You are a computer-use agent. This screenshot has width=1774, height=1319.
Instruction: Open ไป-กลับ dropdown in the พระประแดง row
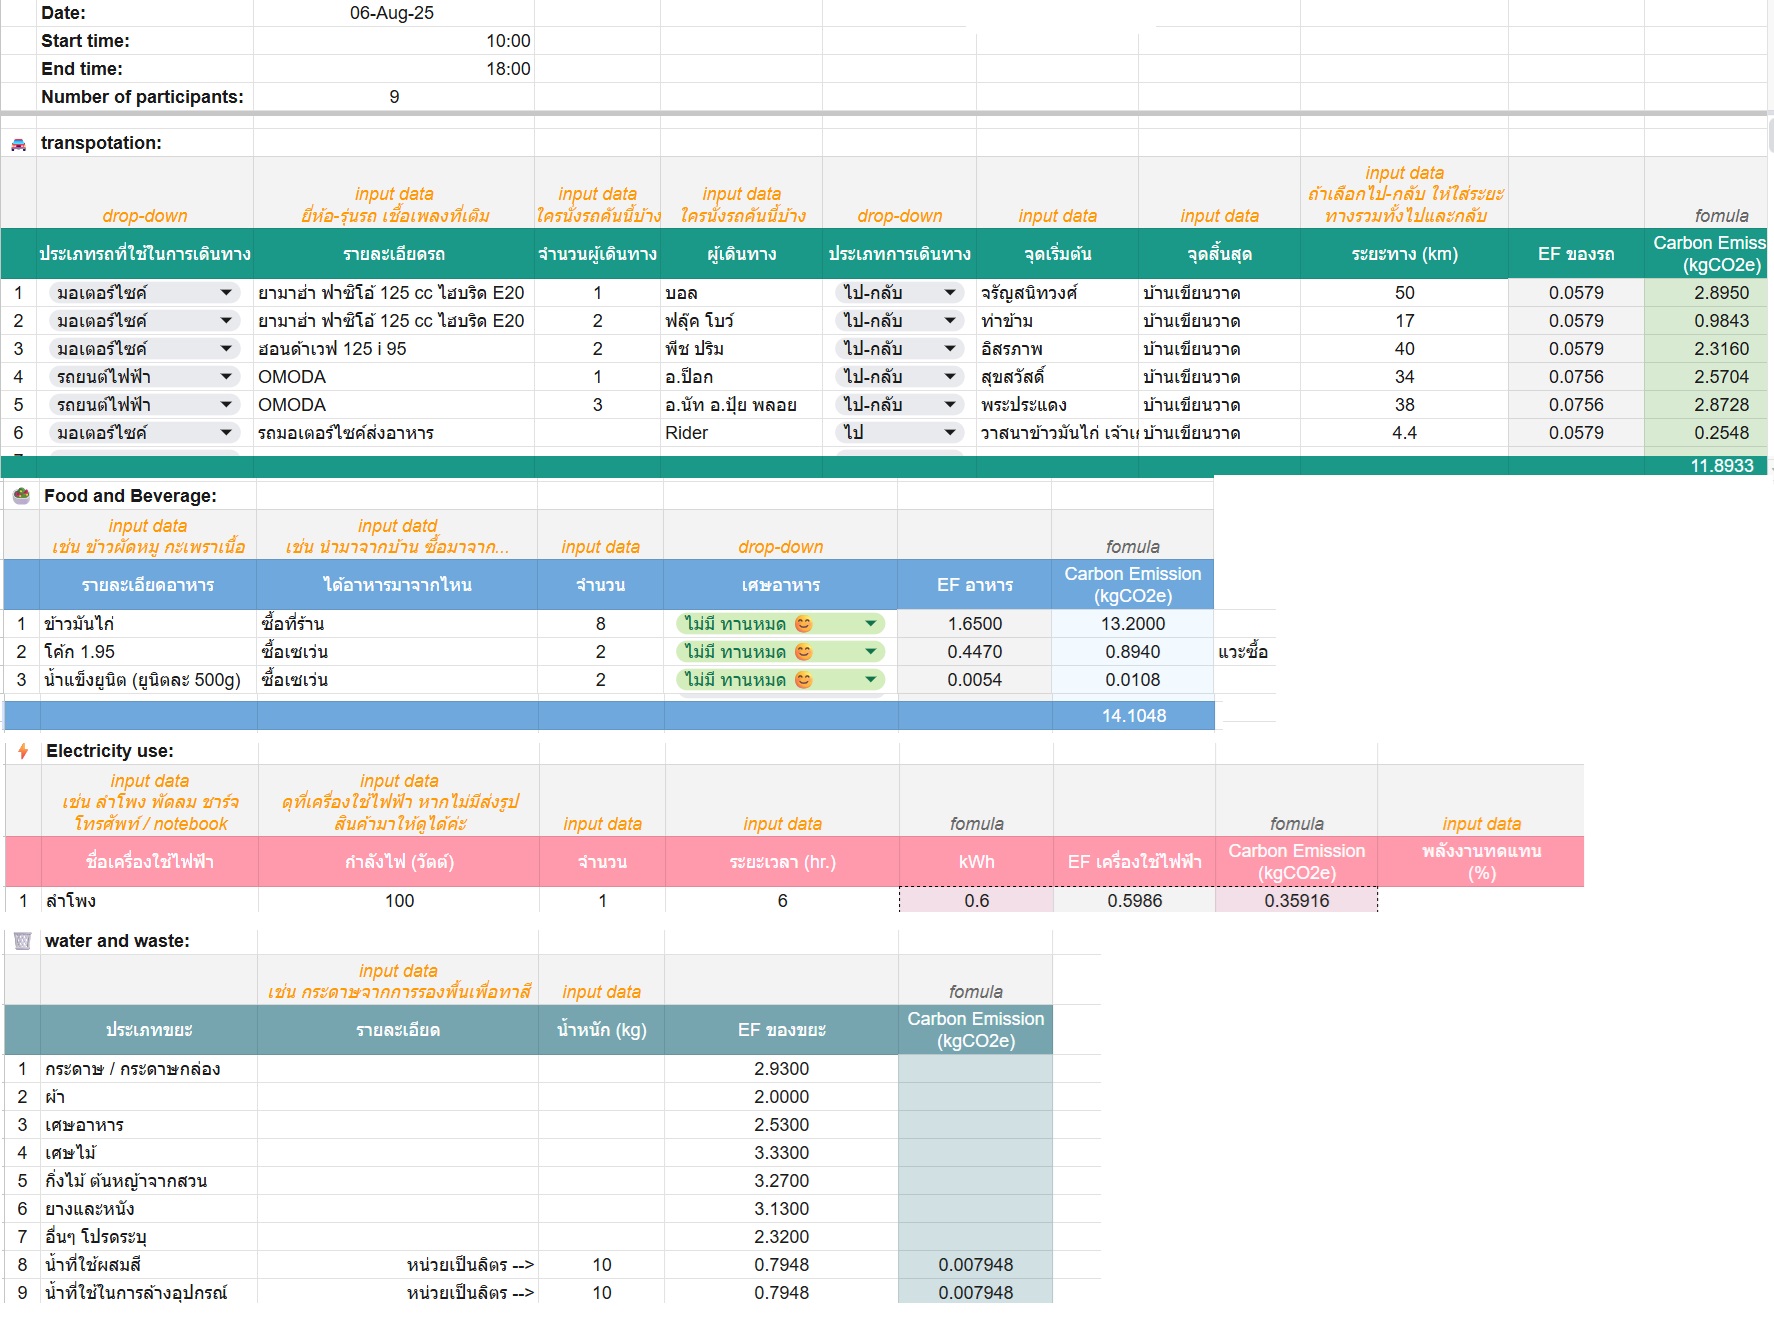949,405
